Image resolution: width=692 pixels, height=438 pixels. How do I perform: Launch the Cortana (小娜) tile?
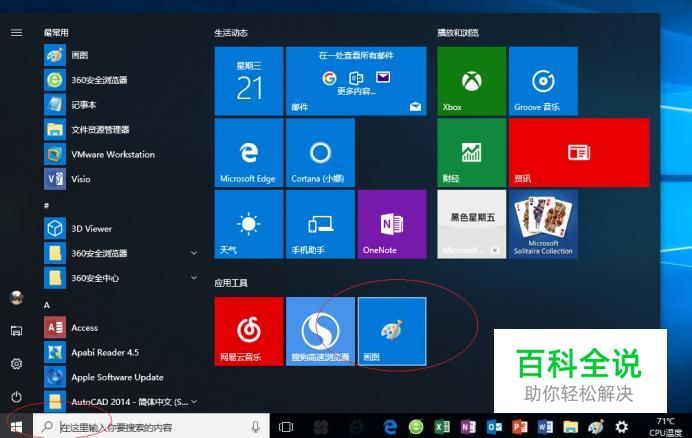point(320,153)
